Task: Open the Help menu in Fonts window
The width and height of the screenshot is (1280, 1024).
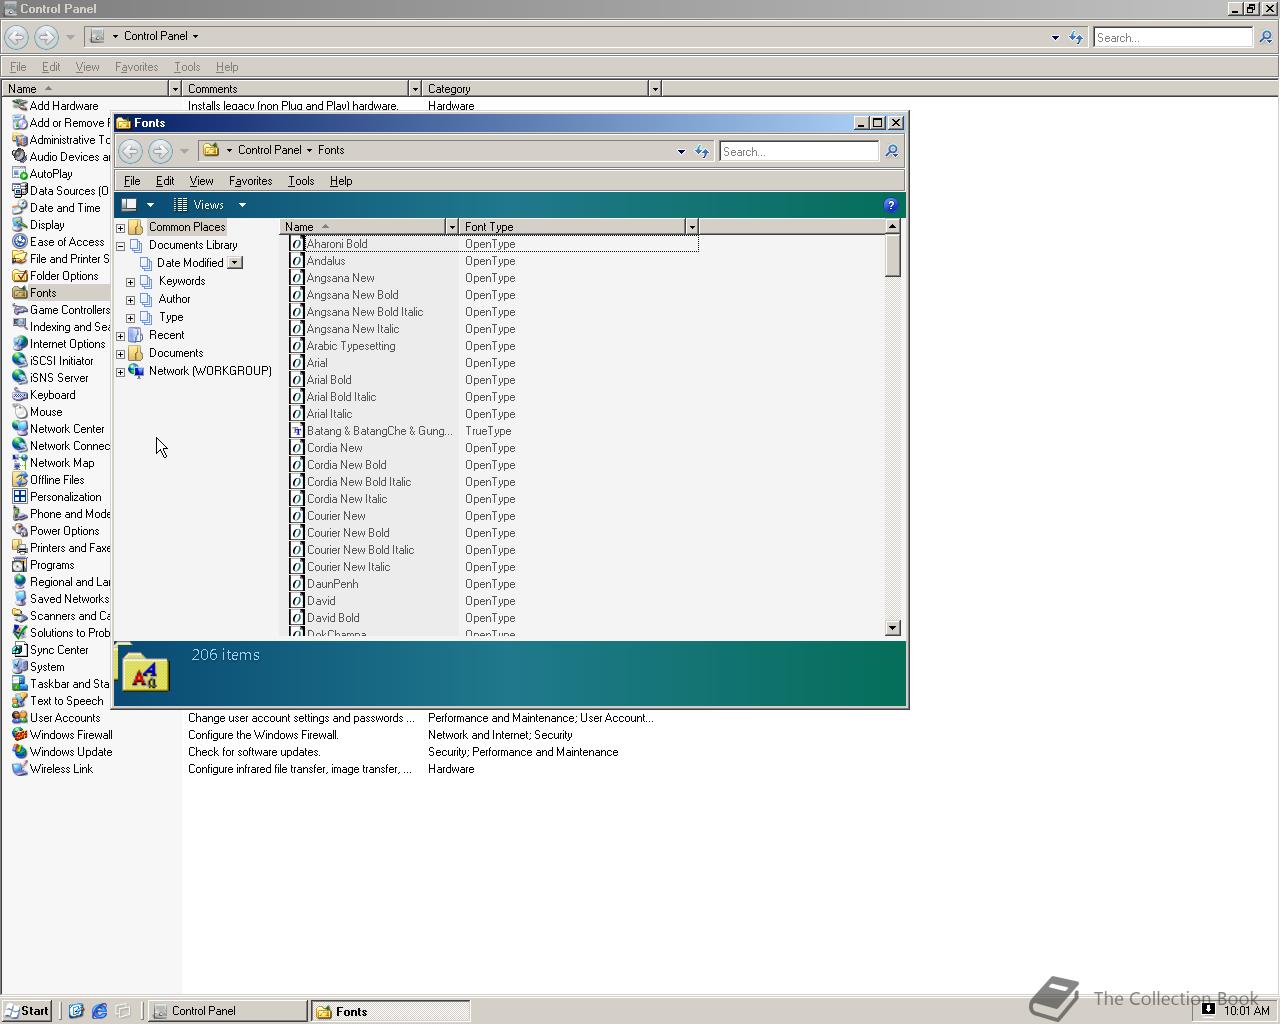Action: coord(341,181)
